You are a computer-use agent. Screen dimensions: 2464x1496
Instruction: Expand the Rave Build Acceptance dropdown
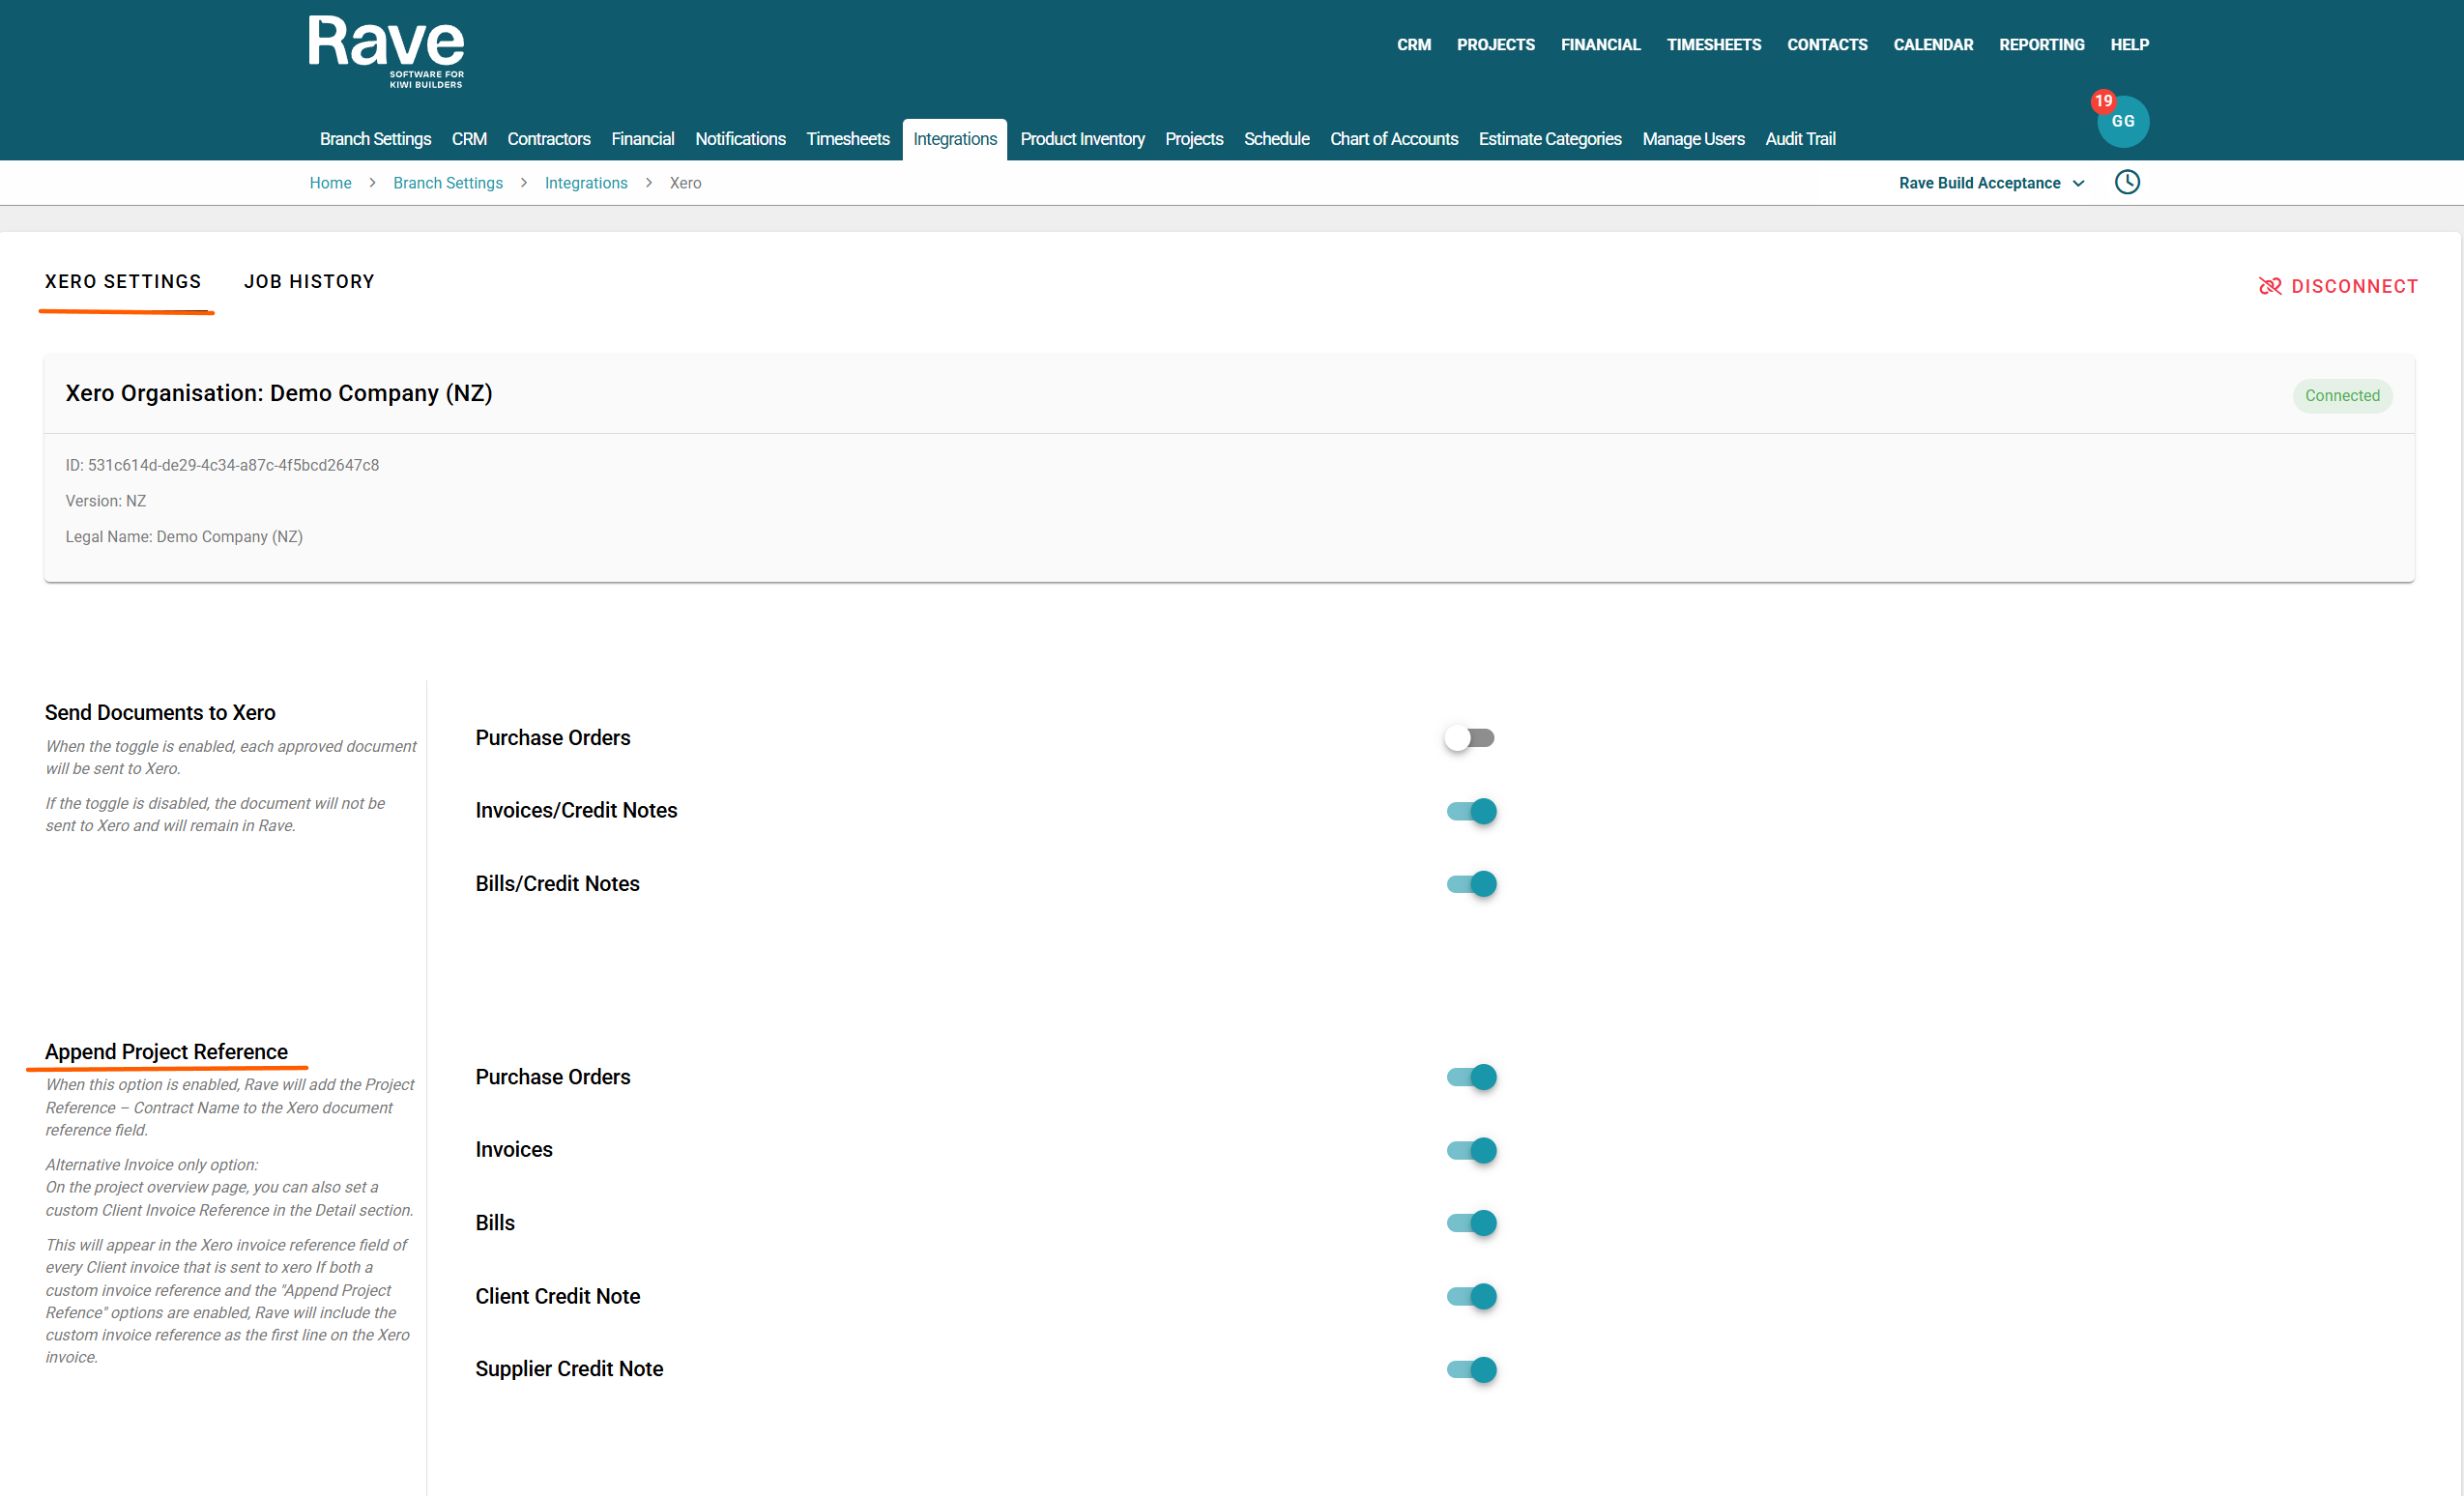point(1990,183)
